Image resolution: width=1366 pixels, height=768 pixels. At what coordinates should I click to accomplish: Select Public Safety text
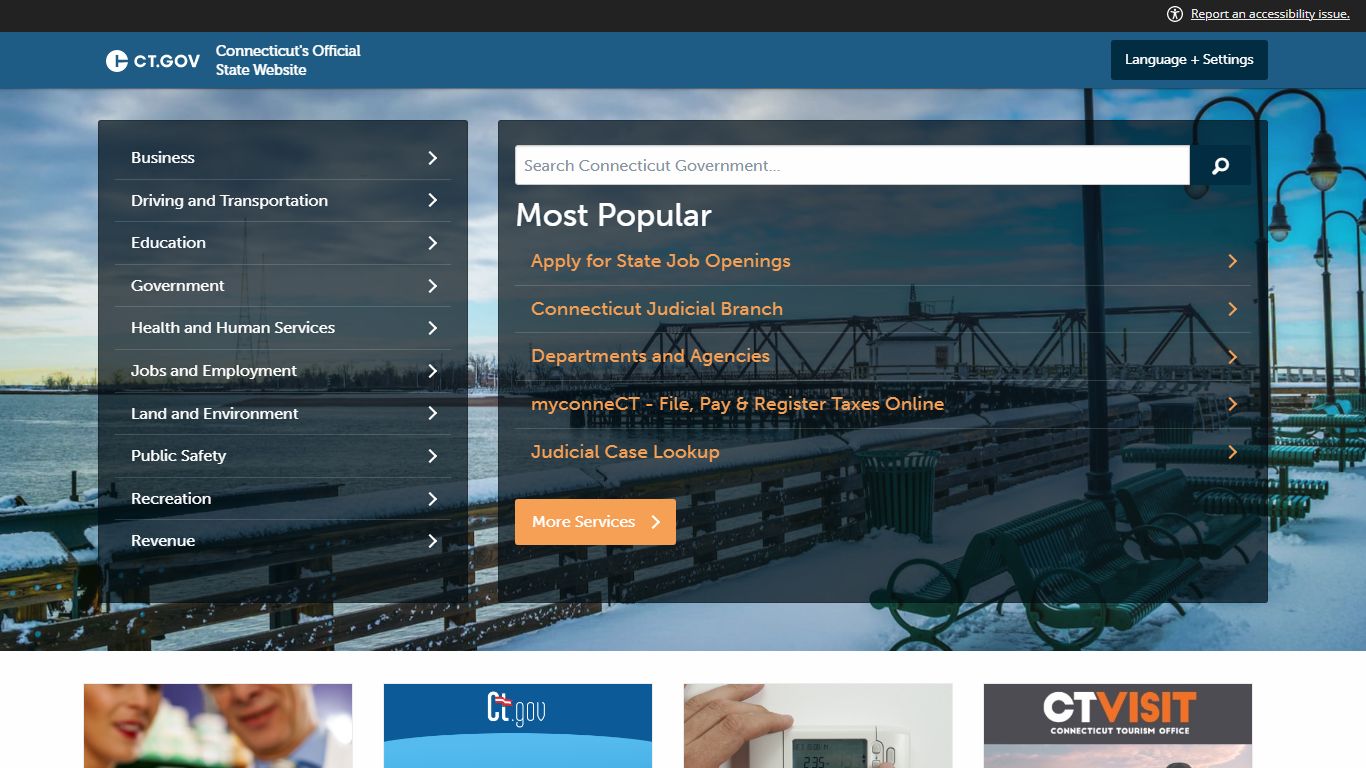(178, 456)
